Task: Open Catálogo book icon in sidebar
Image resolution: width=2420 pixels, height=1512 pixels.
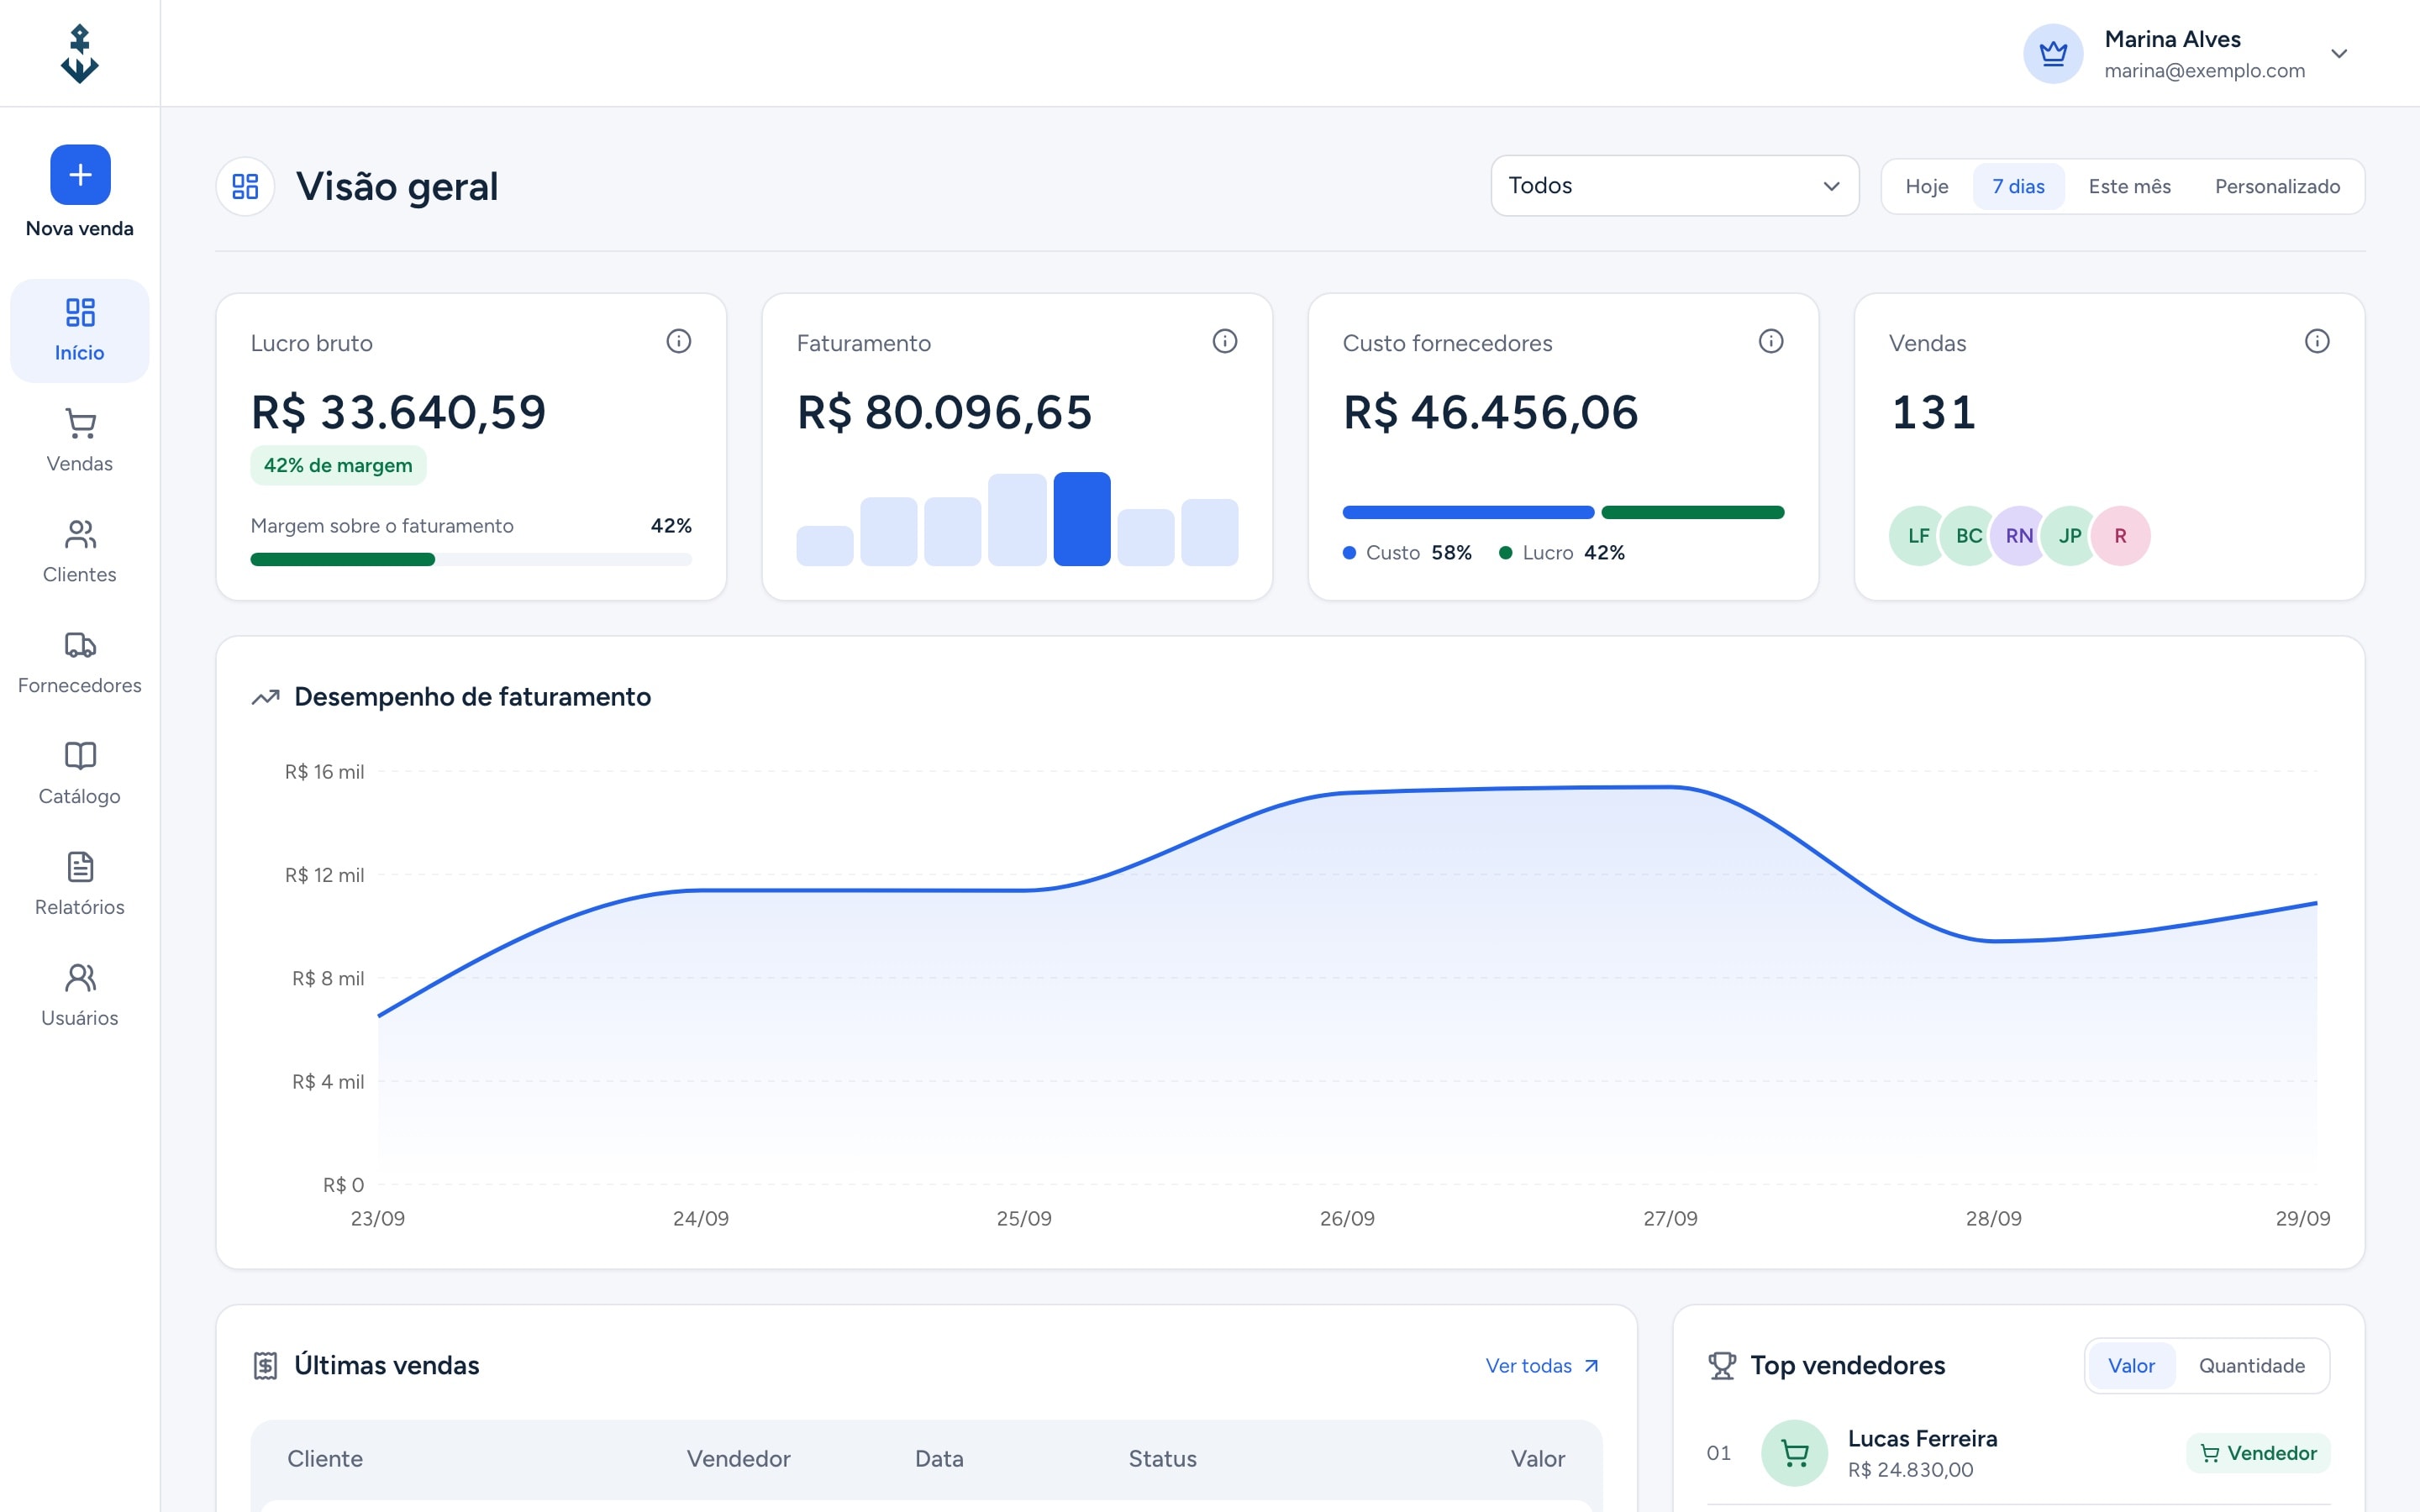Action: [80, 756]
